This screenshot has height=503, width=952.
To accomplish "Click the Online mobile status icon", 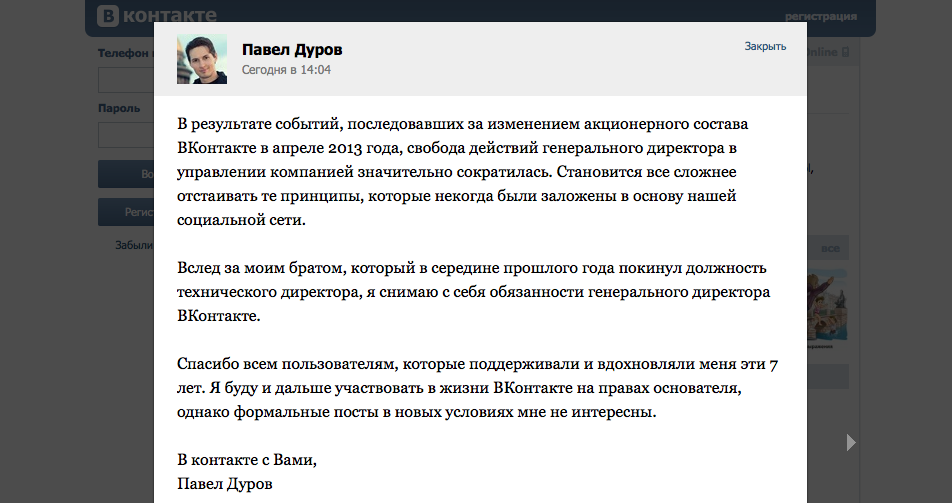I will coord(845,52).
